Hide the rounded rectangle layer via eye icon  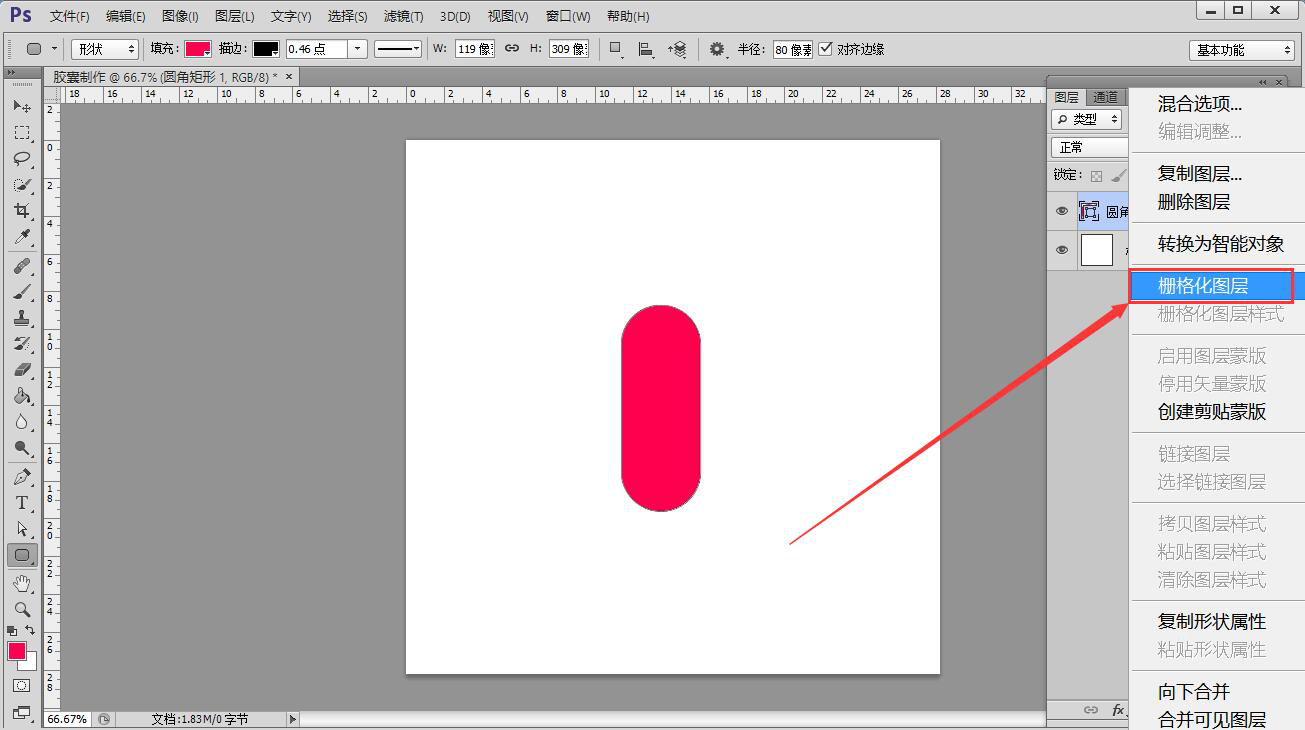coord(1062,211)
